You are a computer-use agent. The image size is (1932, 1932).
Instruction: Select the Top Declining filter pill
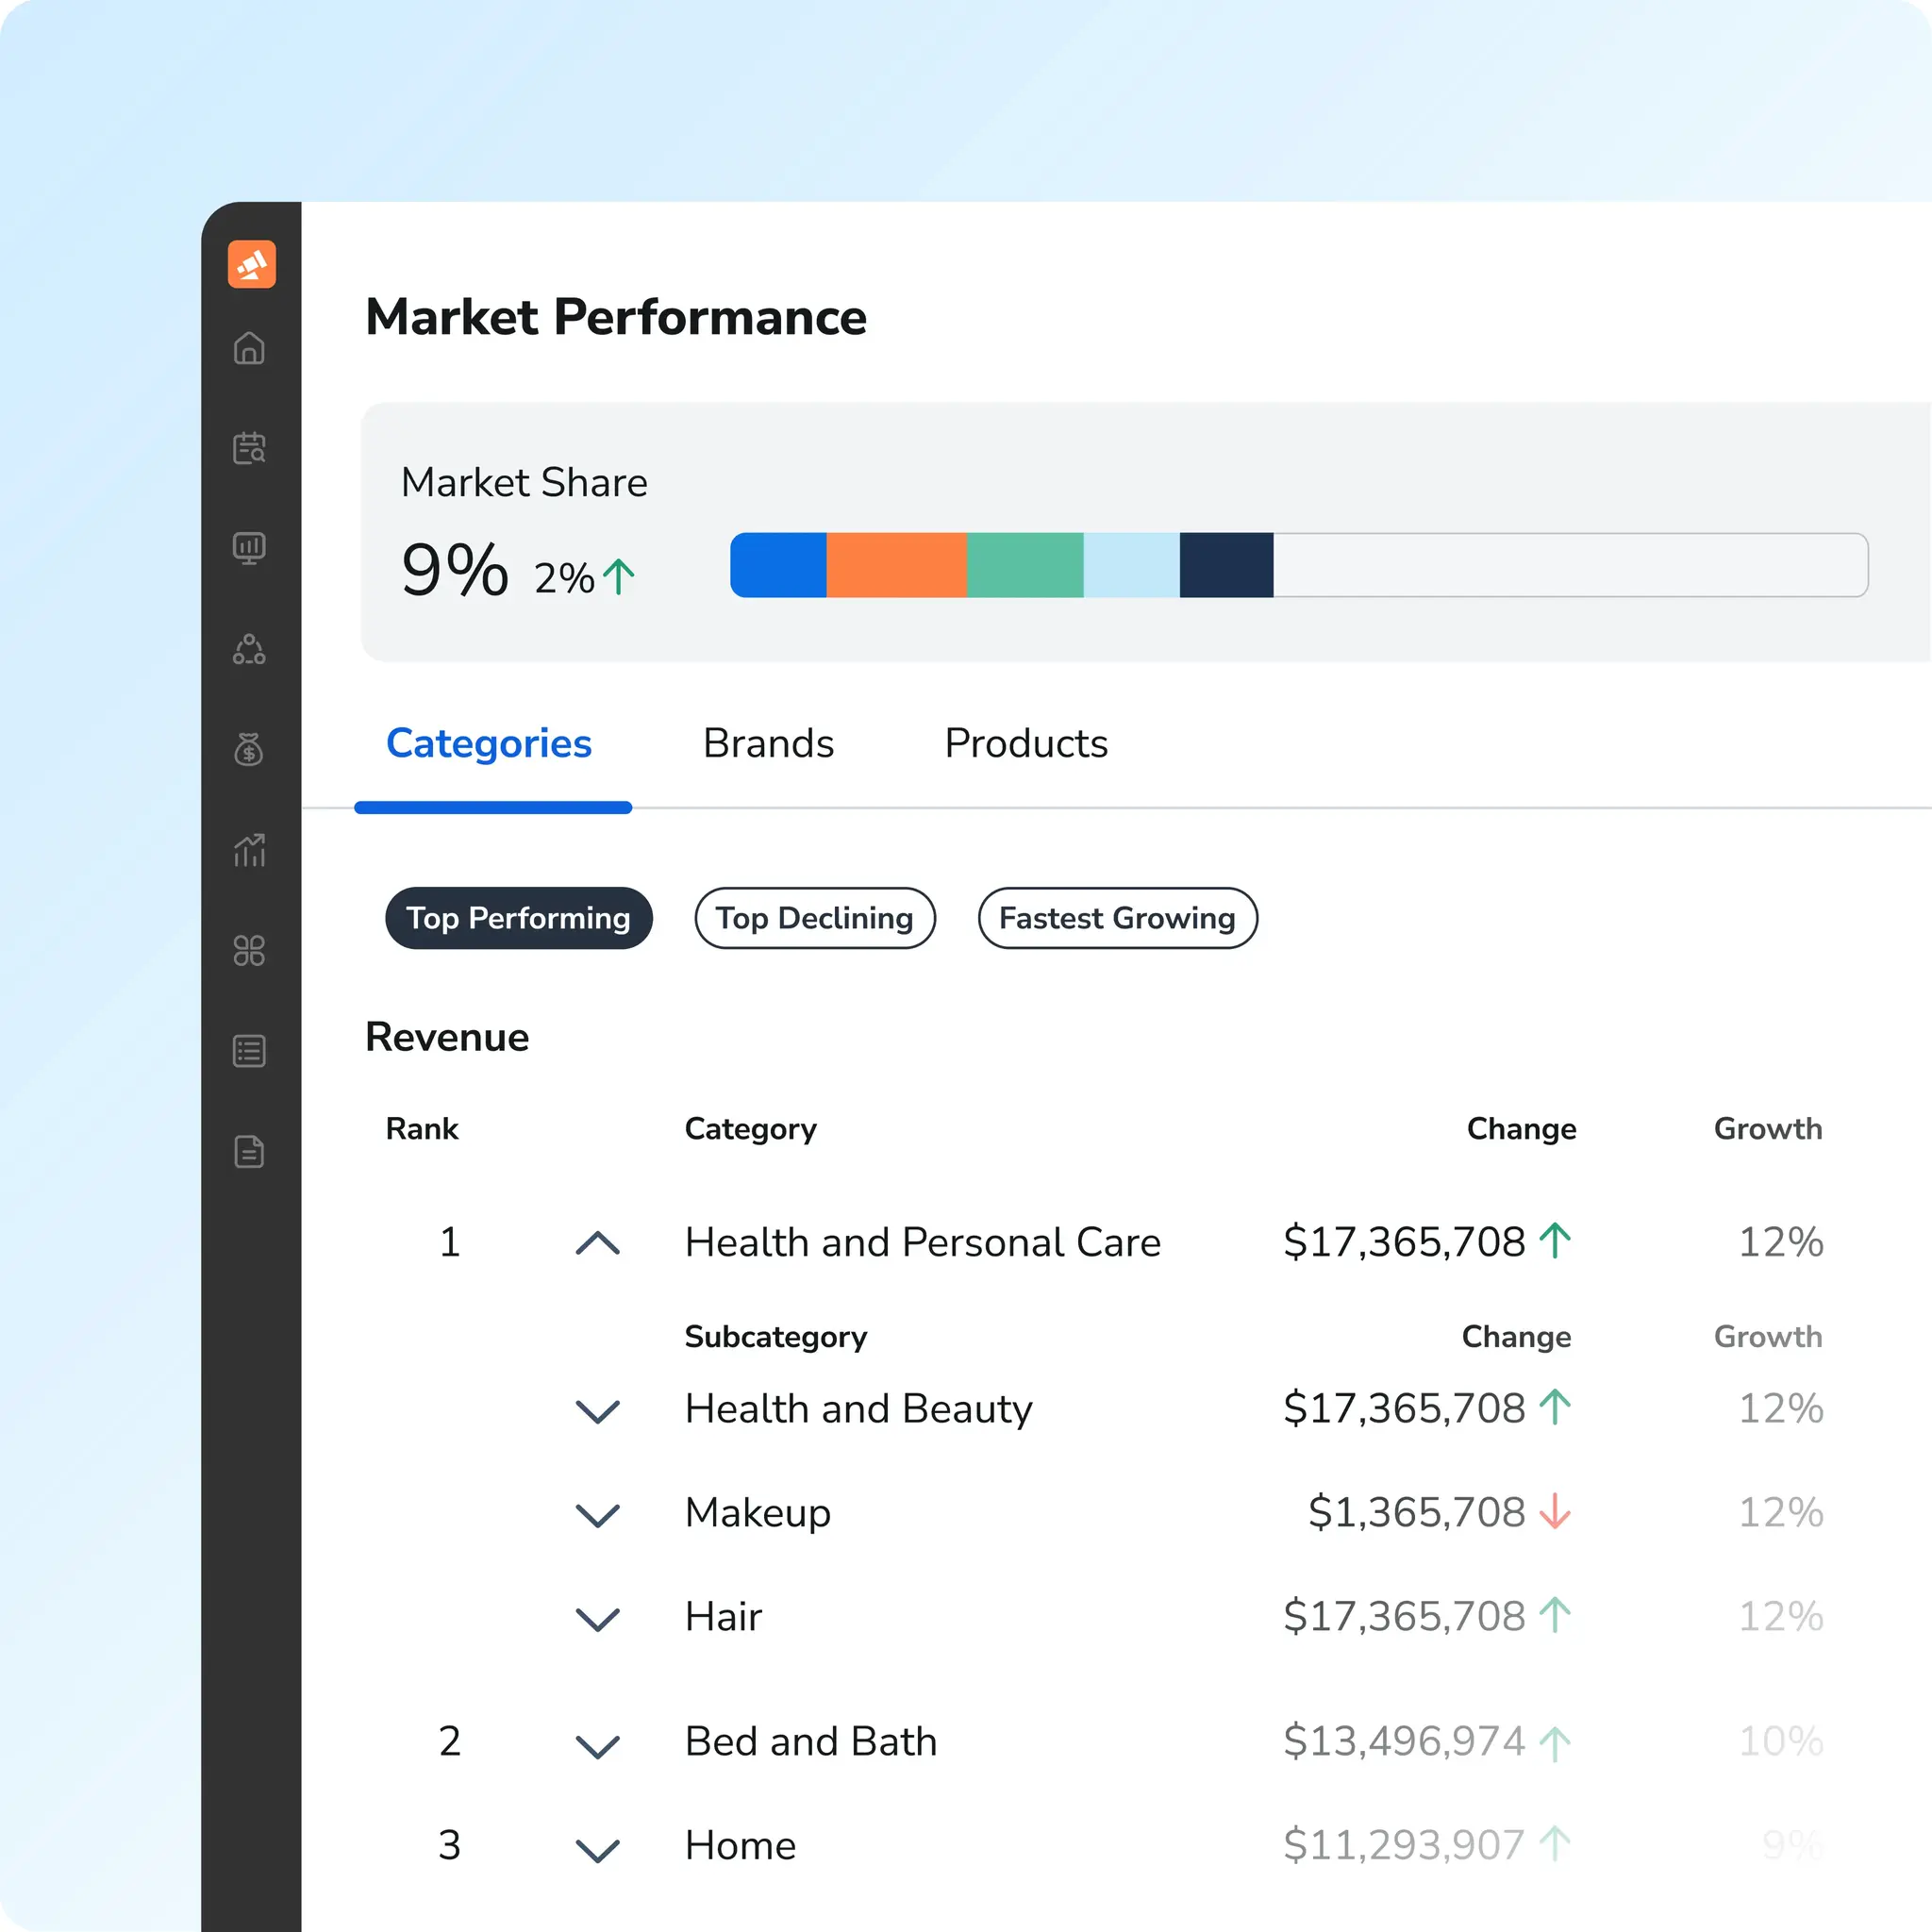814,918
